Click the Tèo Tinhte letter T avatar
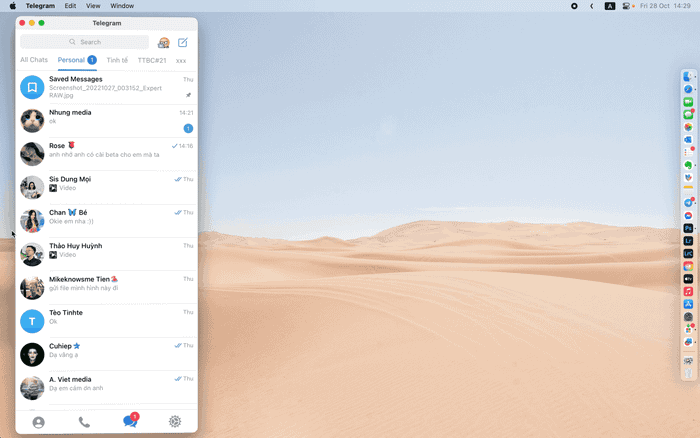 (x=32, y=321)
